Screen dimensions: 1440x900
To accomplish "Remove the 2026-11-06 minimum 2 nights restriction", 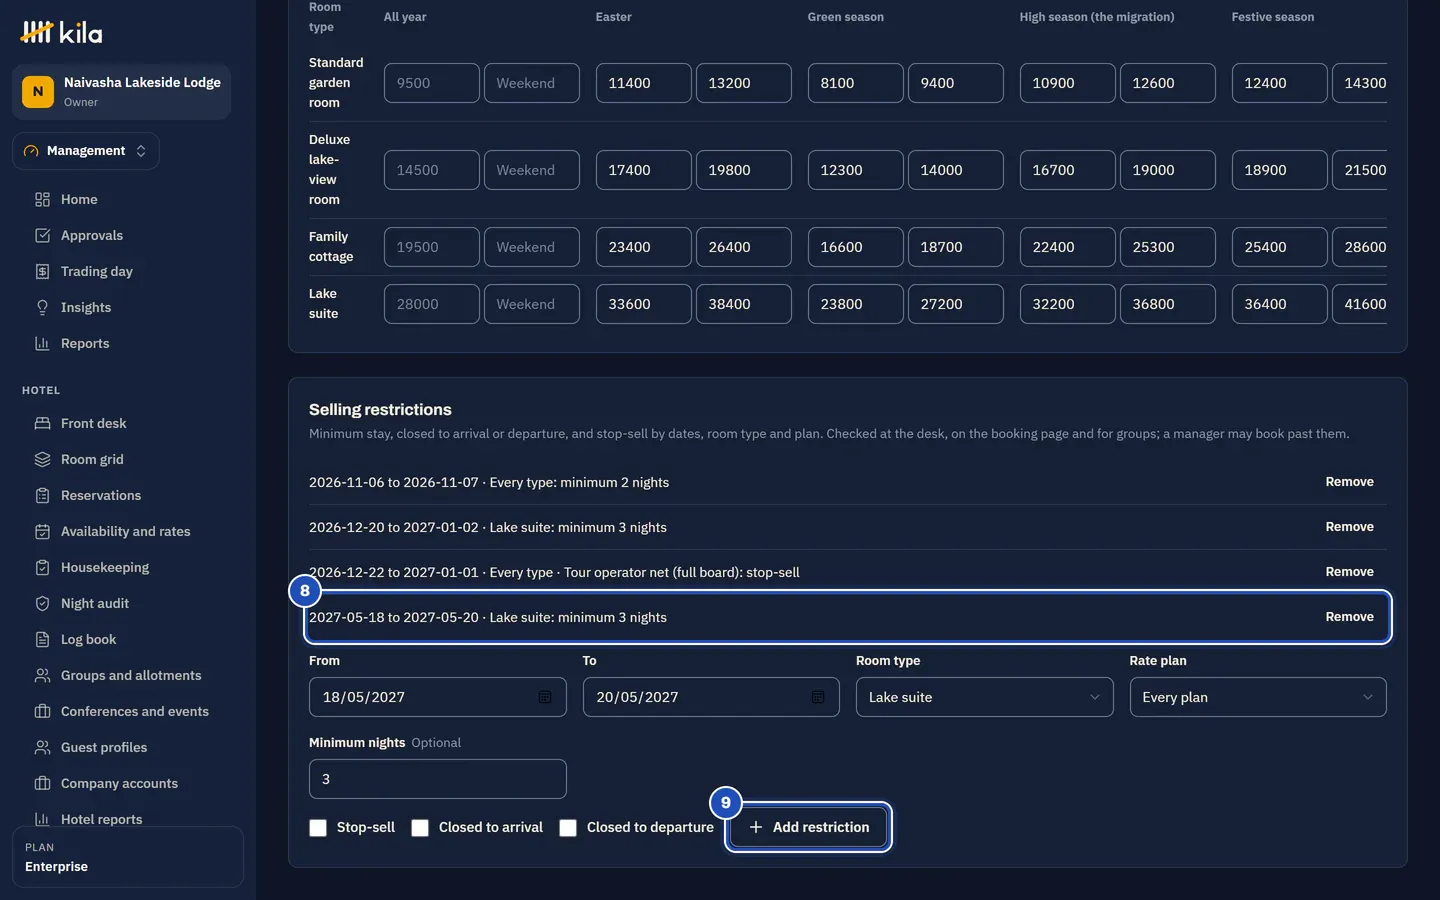I will pyautogui.click(x=1349, y=482).
